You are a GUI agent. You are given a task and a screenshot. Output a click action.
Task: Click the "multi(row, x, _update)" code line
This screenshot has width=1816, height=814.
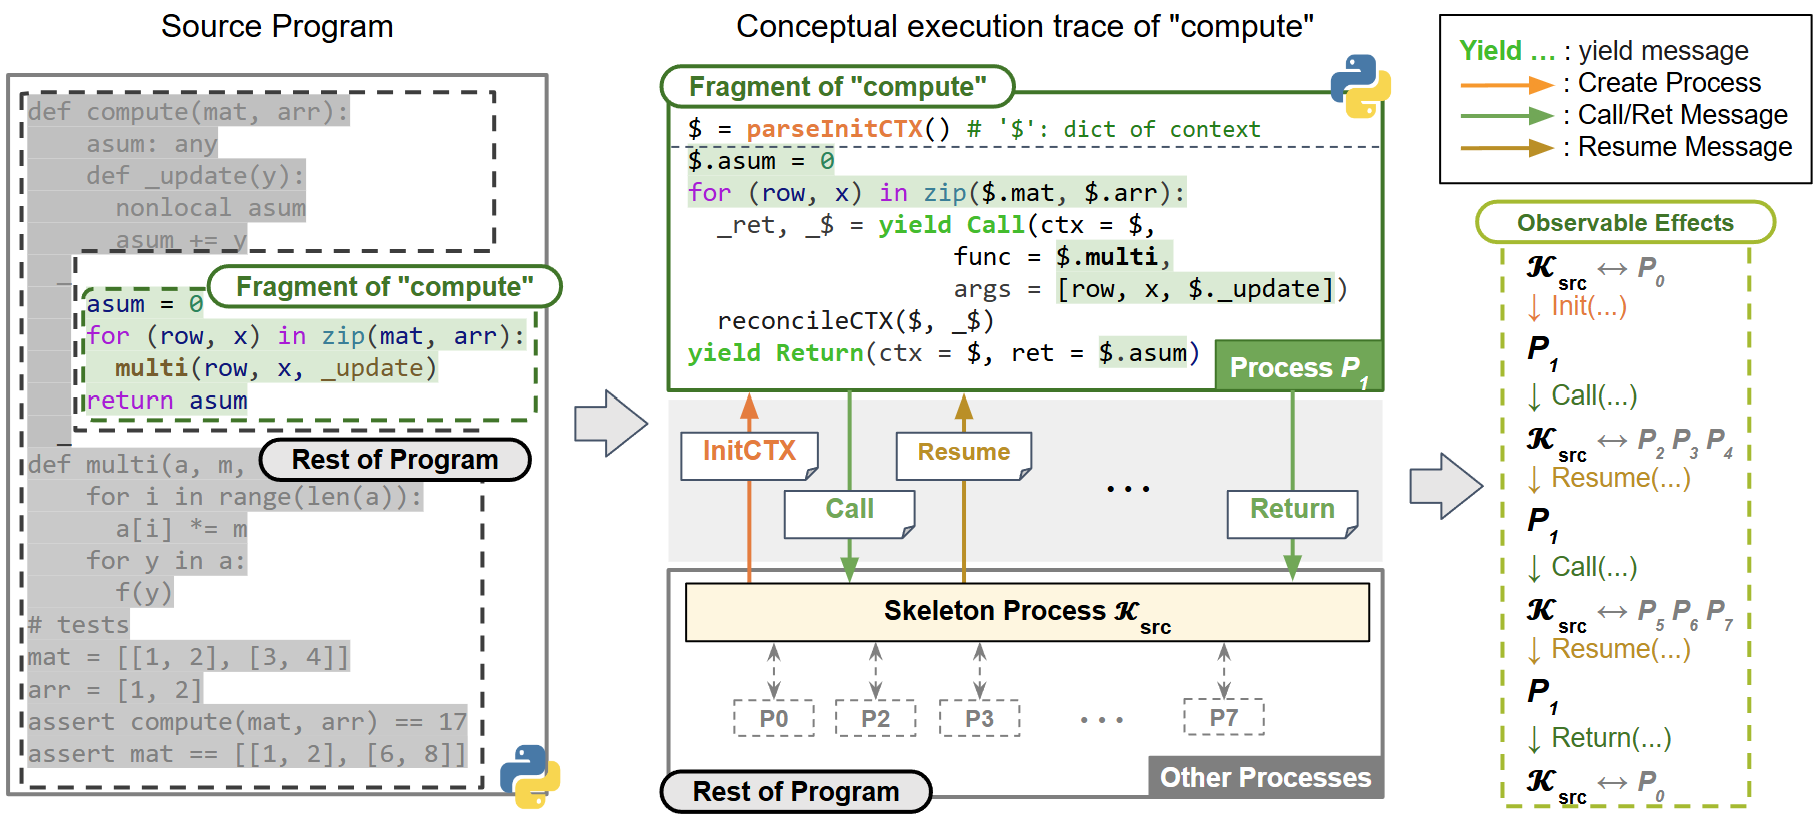click(276, 369)
